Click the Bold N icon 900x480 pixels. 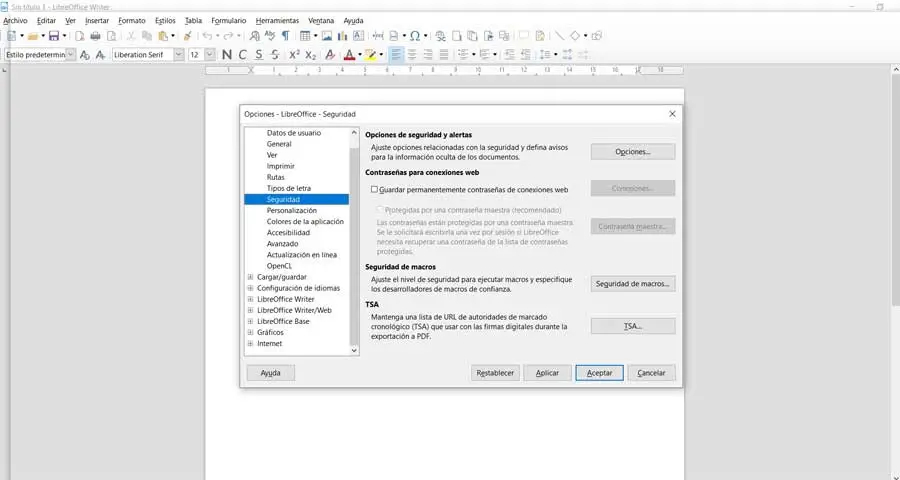click(x=227, y=55)
